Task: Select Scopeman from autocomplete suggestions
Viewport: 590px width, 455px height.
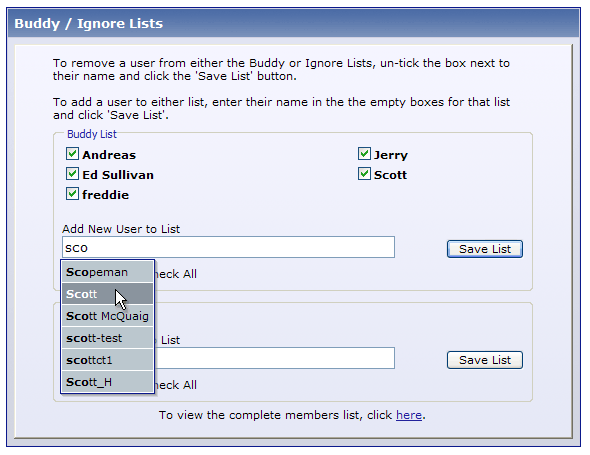Action: pyautogui.click(x=107, y=272)
